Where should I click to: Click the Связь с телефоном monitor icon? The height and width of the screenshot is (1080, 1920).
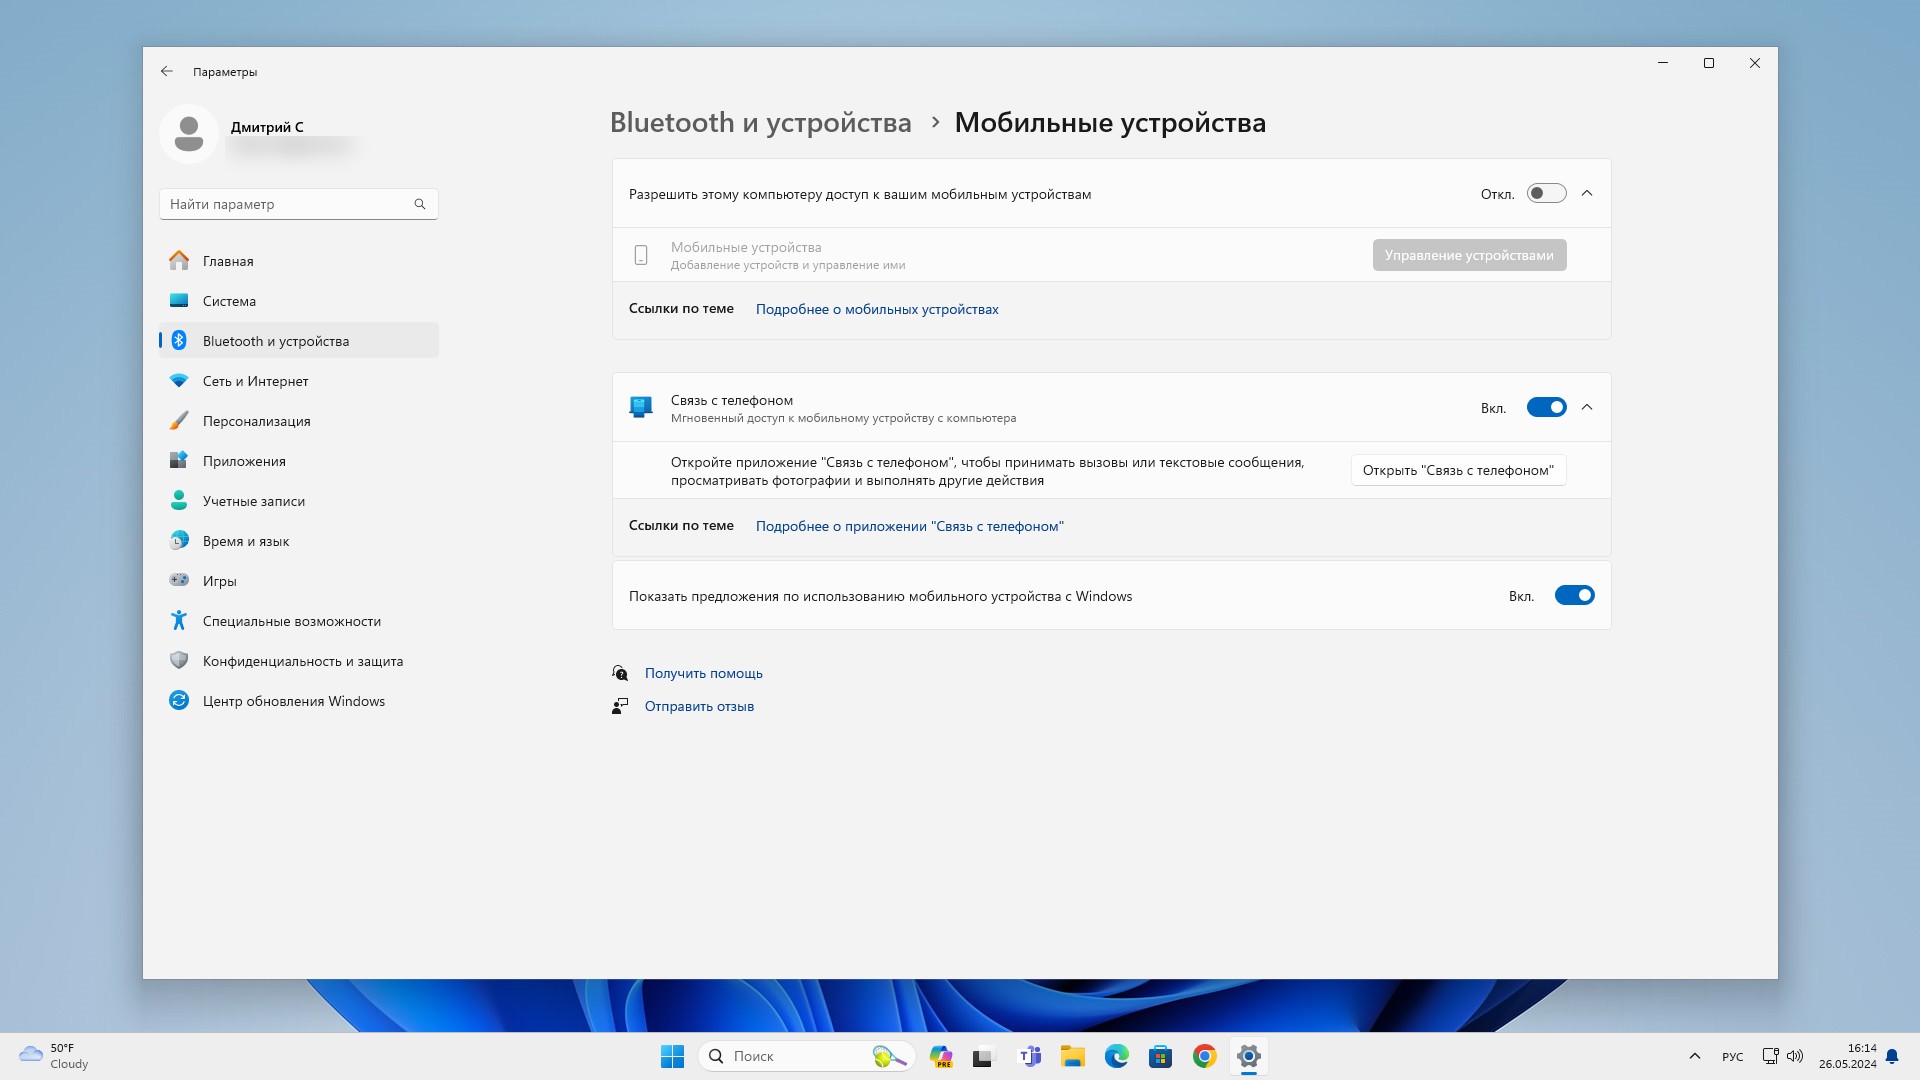tap(641, 407)
